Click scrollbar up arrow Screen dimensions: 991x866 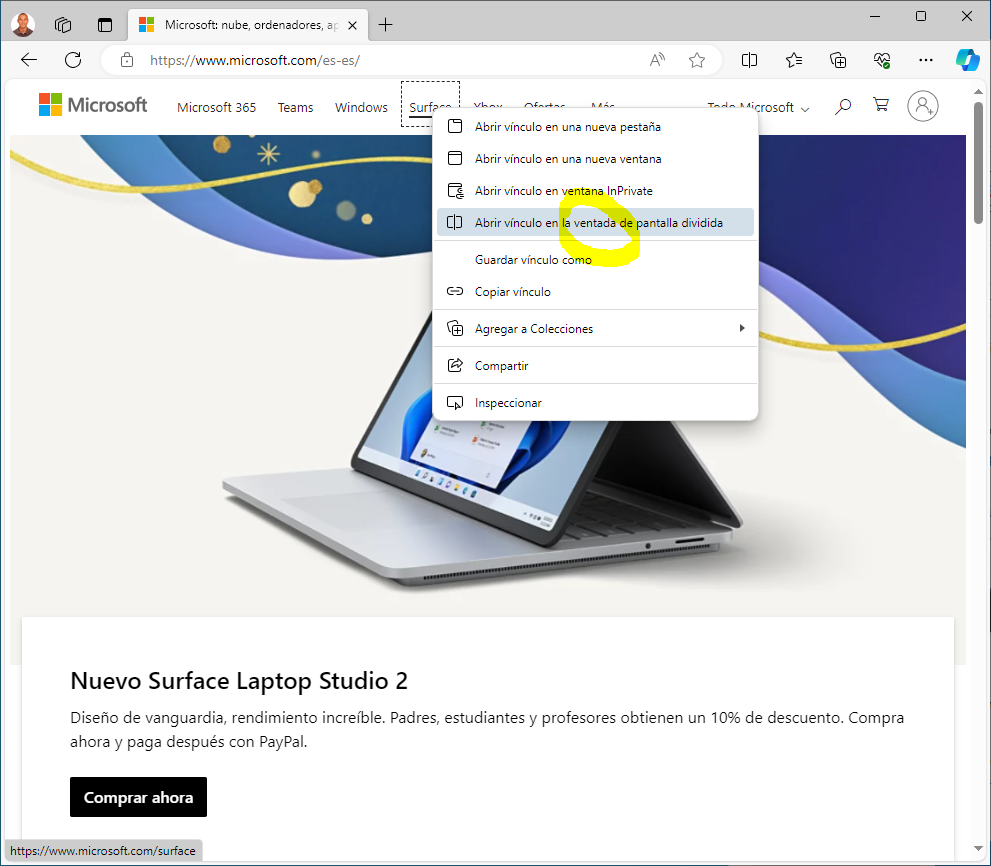tap(978, 92)
